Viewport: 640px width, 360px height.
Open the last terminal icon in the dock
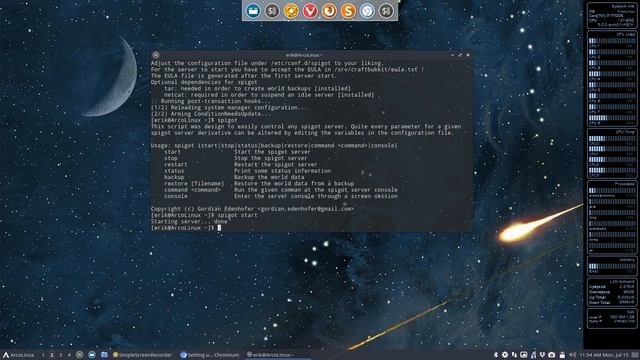[386, 11]
